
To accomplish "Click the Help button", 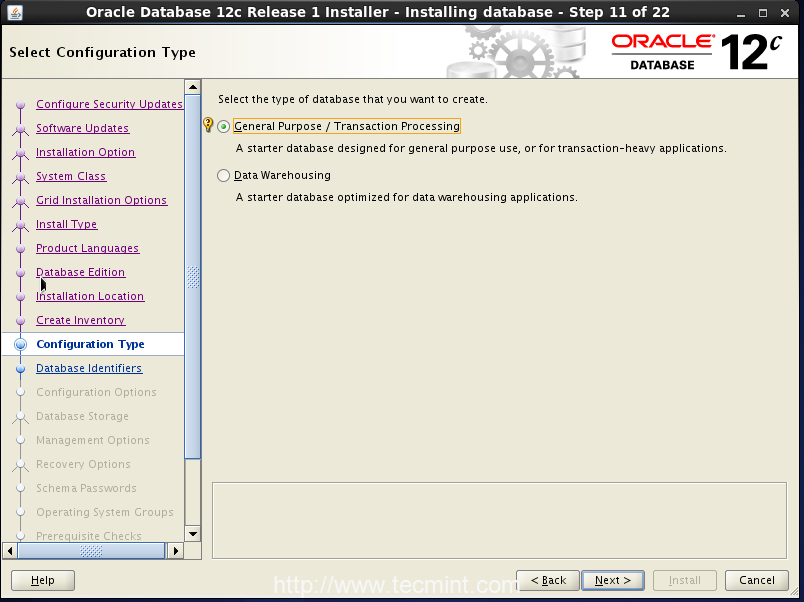I will coord(43,580).
